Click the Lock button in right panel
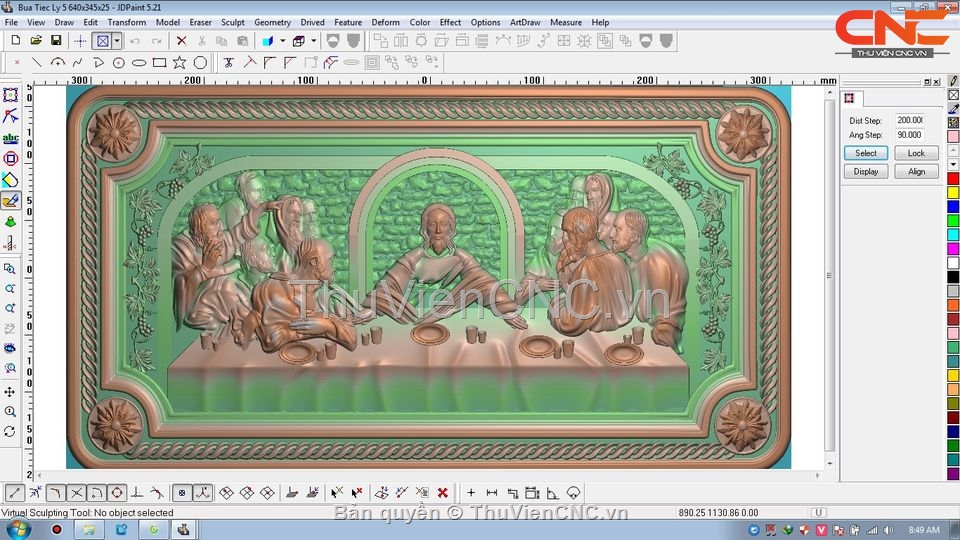Viewport: 960px width, 540px height. click(917, 153)
